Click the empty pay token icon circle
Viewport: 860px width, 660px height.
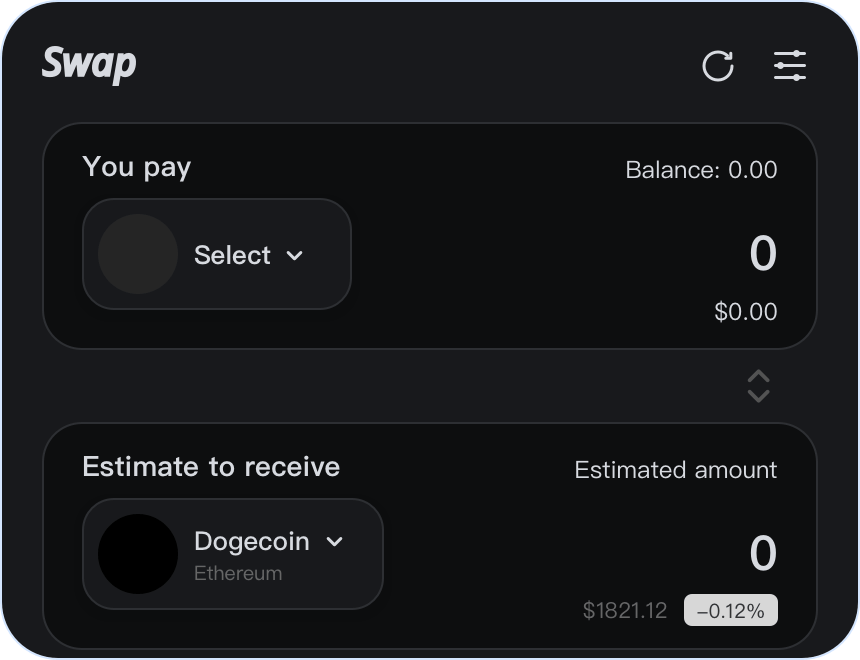[x=138, y=254]
